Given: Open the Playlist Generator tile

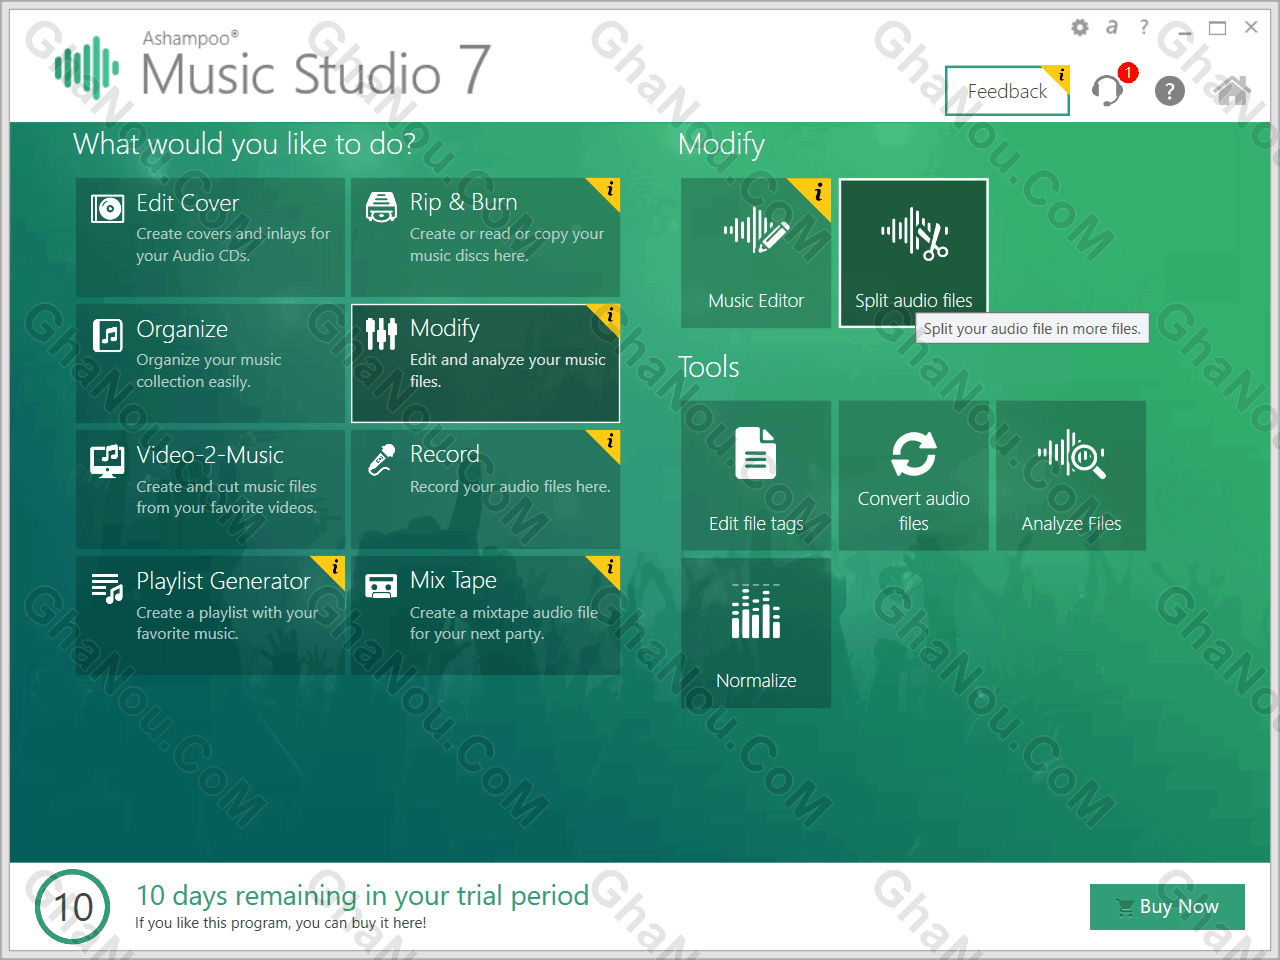Looking at the screenshot, I should 210,615.
